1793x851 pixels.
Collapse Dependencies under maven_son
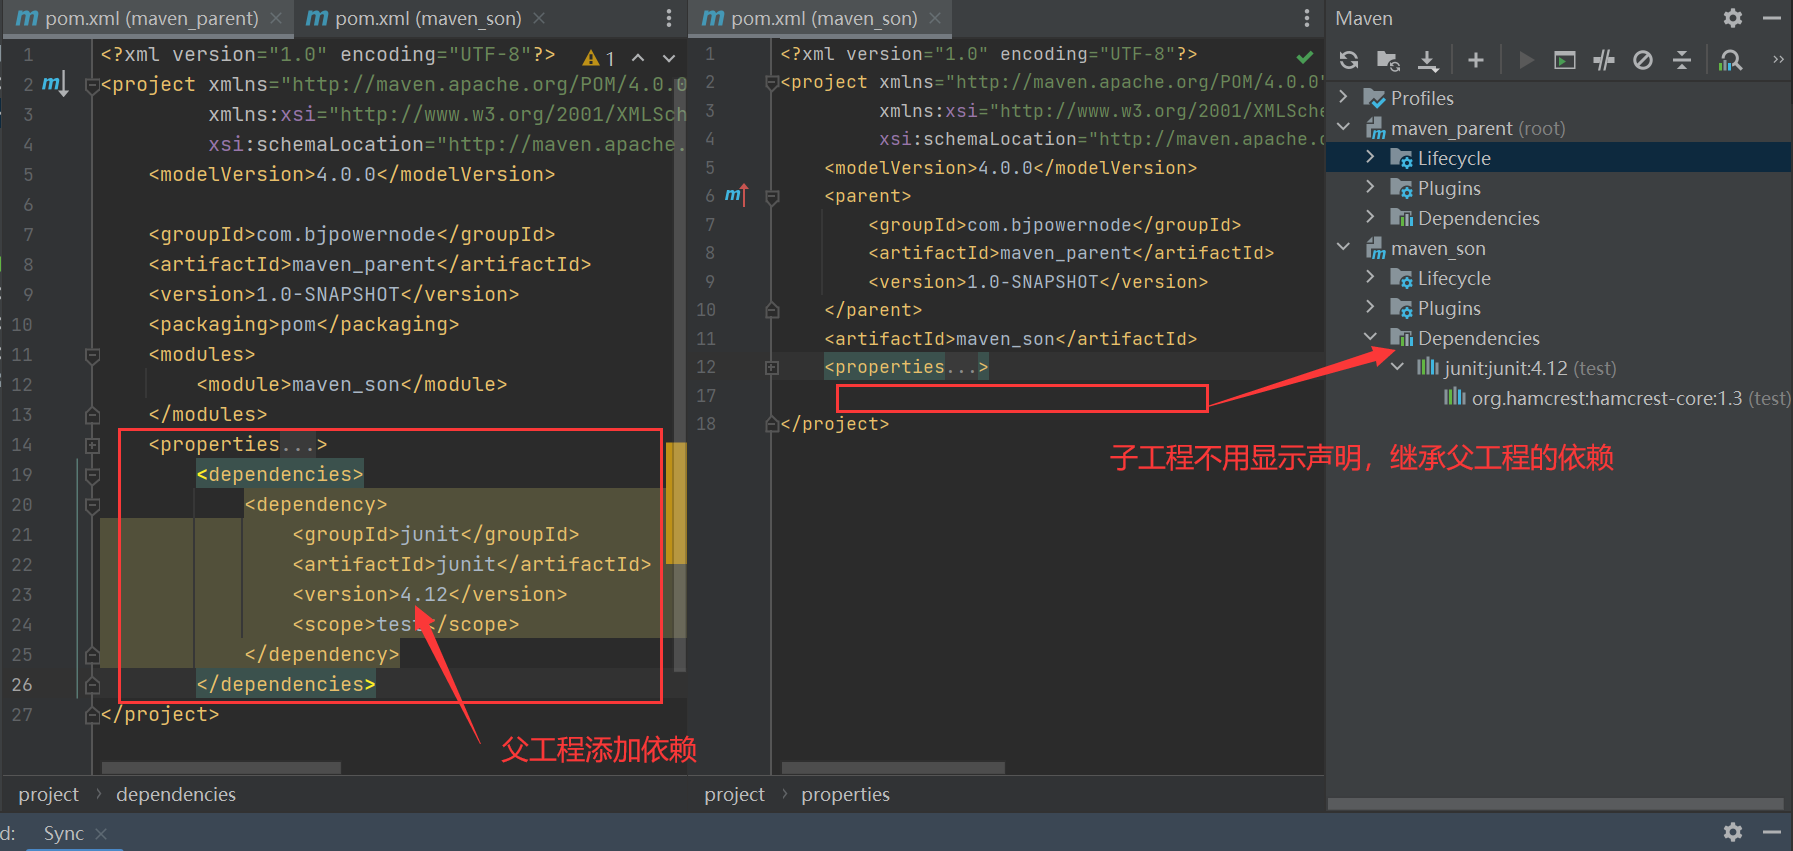(x=1370, y=337)
